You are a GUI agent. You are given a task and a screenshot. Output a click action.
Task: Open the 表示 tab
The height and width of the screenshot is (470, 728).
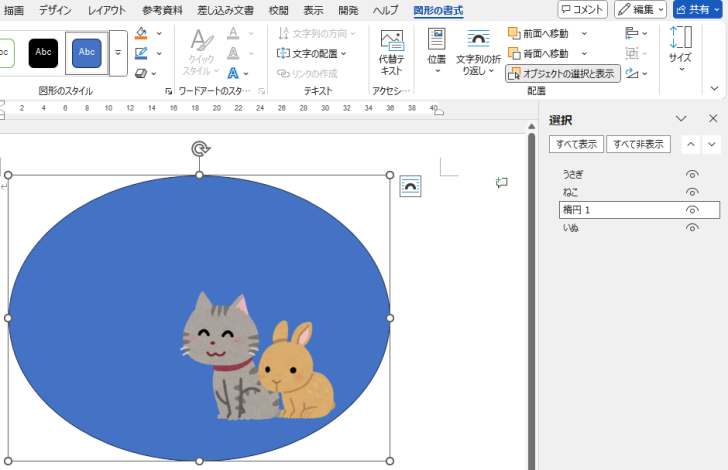pyautogui.click(x=313, y=10)
